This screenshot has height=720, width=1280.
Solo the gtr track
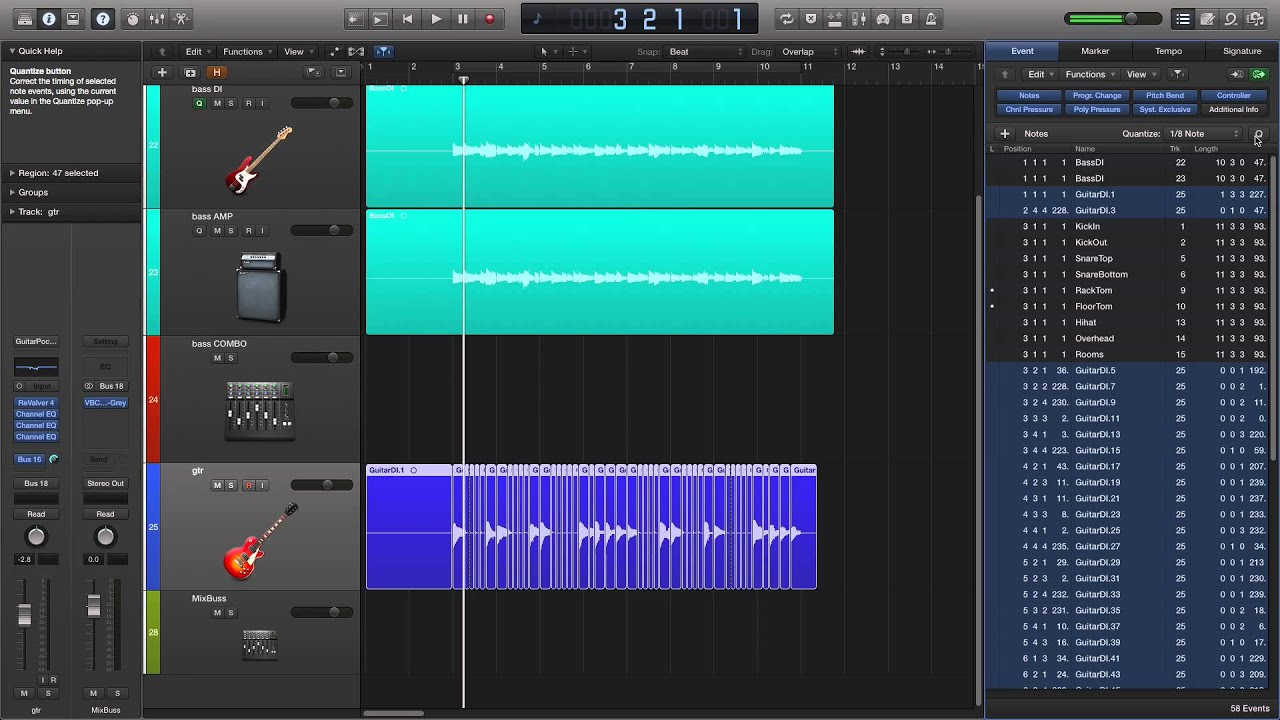coord(231,485)
